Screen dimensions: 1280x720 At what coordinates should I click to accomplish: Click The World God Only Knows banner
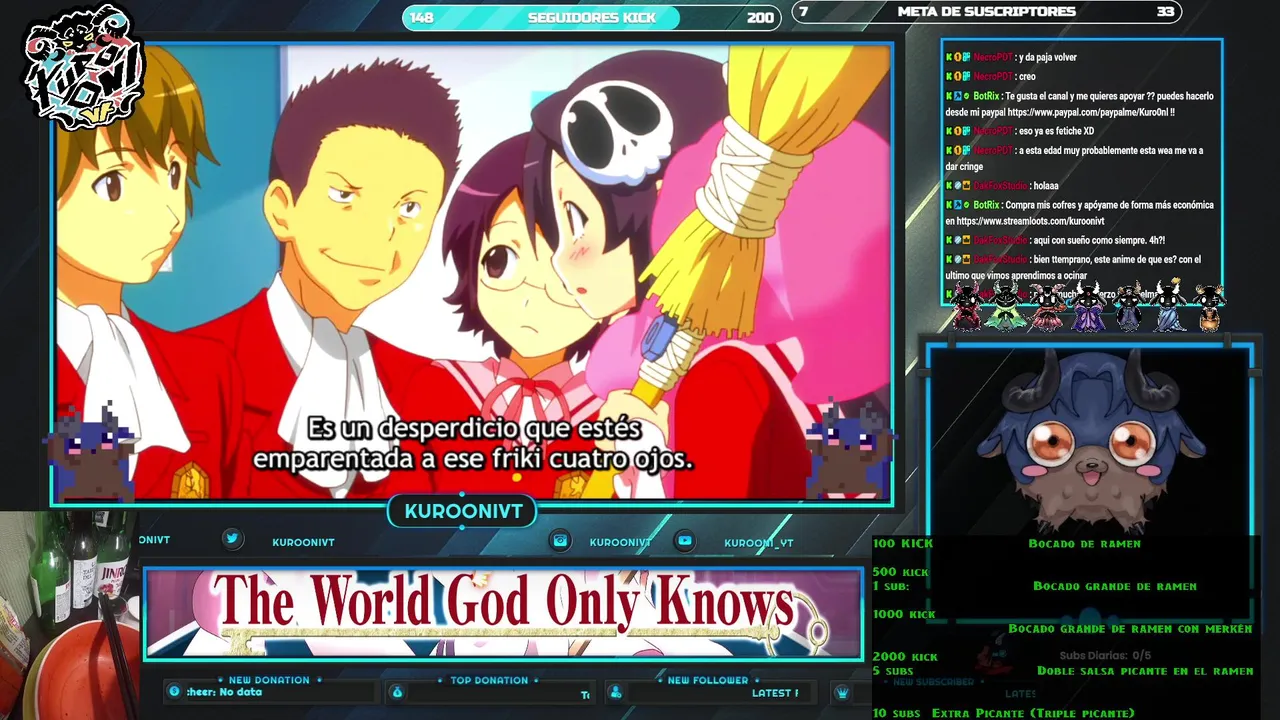[504, 614]
